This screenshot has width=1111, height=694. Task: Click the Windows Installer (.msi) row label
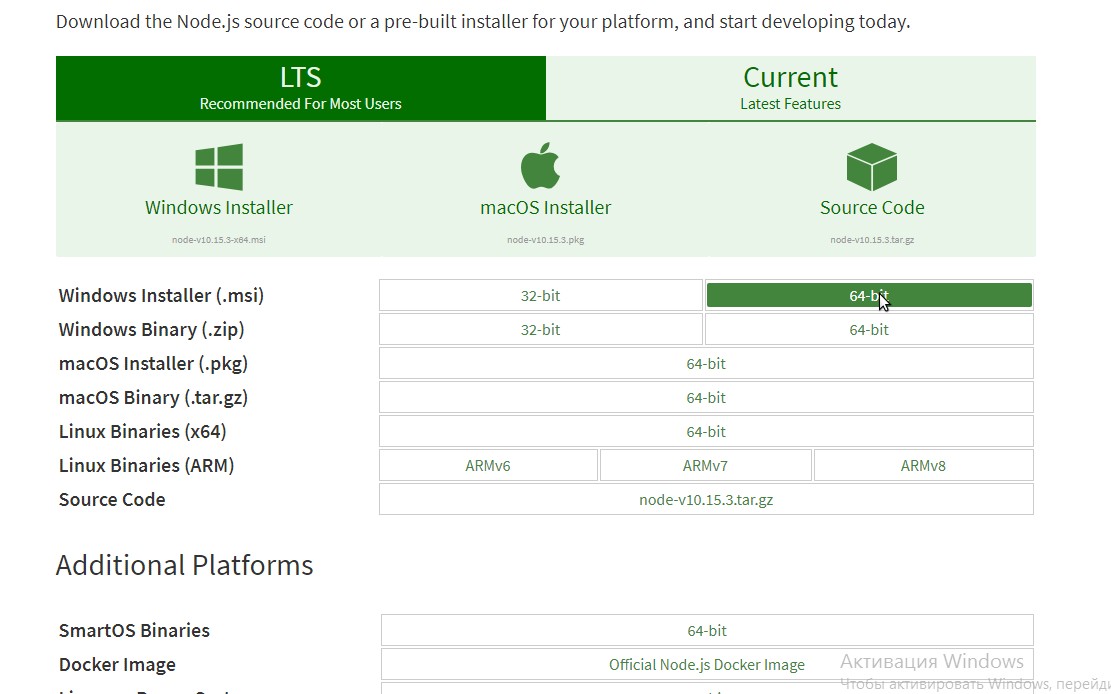(x=162, y=296)
